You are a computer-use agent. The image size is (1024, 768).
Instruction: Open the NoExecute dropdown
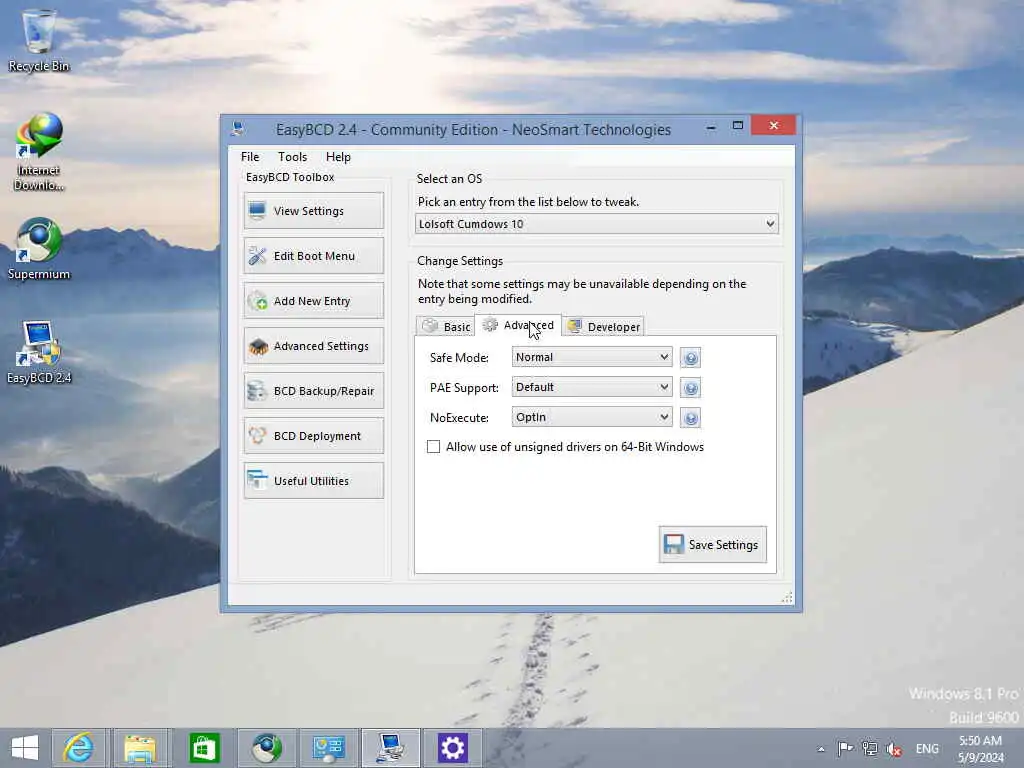[x=592, y=417]
